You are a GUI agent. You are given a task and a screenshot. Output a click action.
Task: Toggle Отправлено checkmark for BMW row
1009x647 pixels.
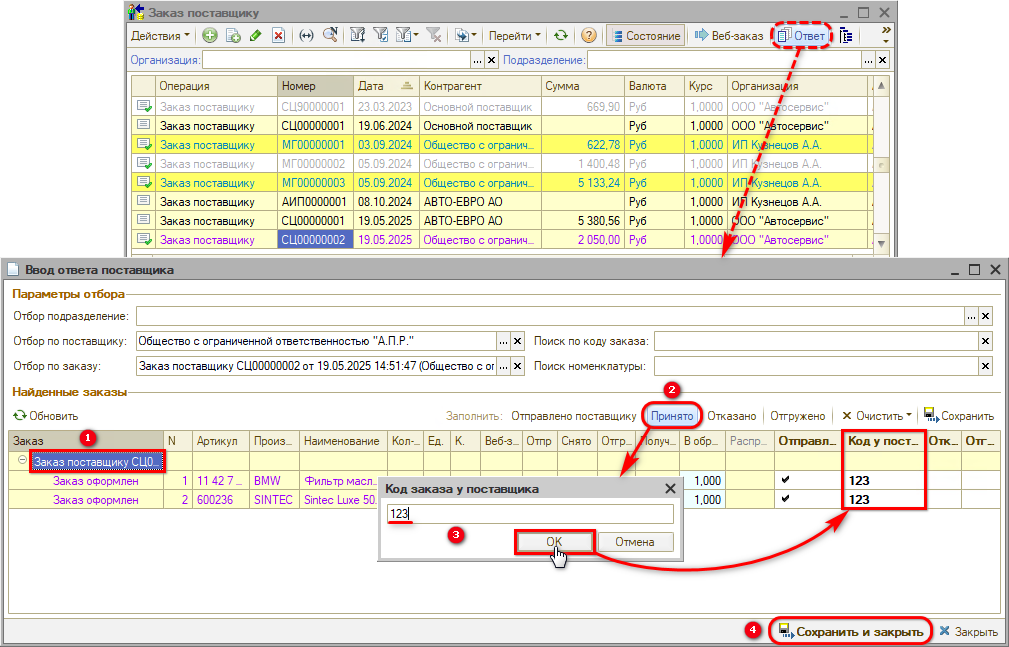[786, 481]
